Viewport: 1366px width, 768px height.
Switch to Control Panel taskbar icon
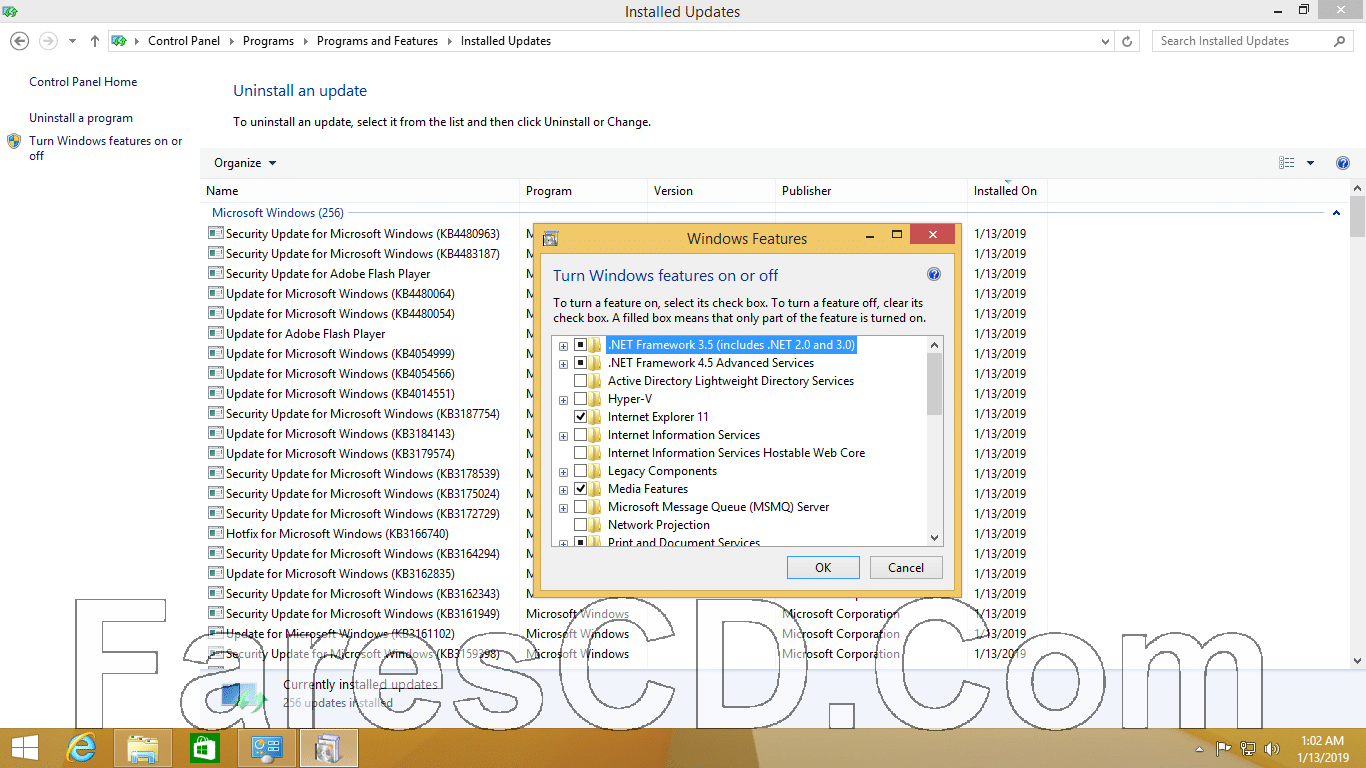(x=266, y=747)
